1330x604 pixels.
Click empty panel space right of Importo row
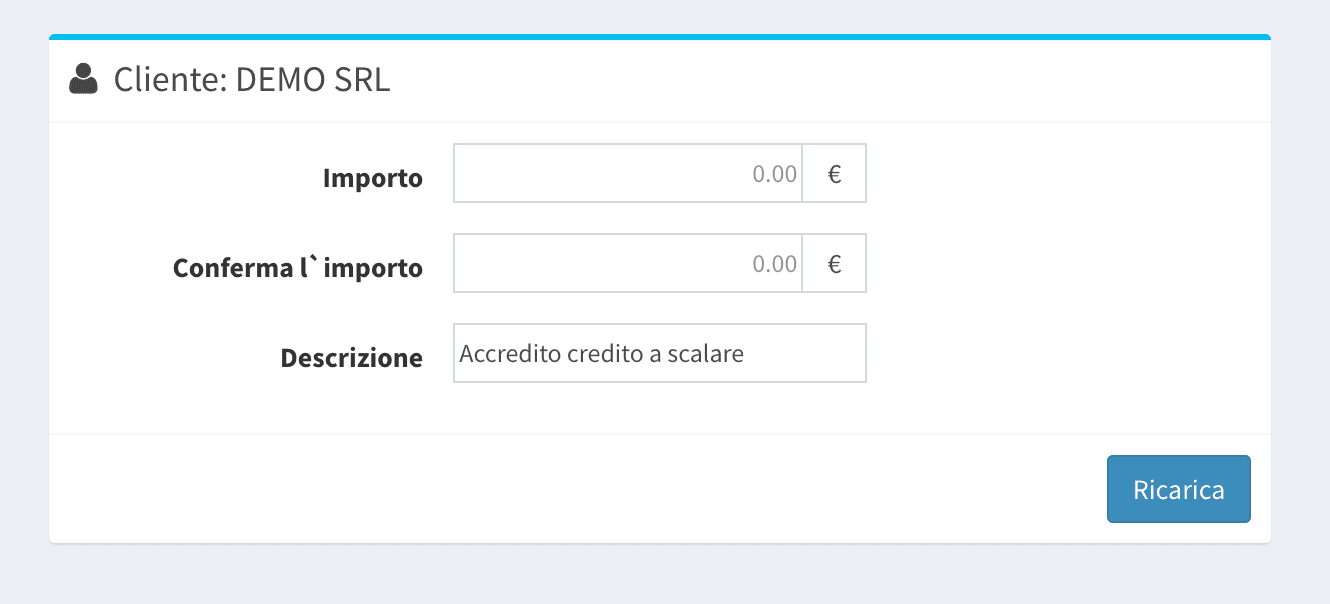(x=1060, y=174)
